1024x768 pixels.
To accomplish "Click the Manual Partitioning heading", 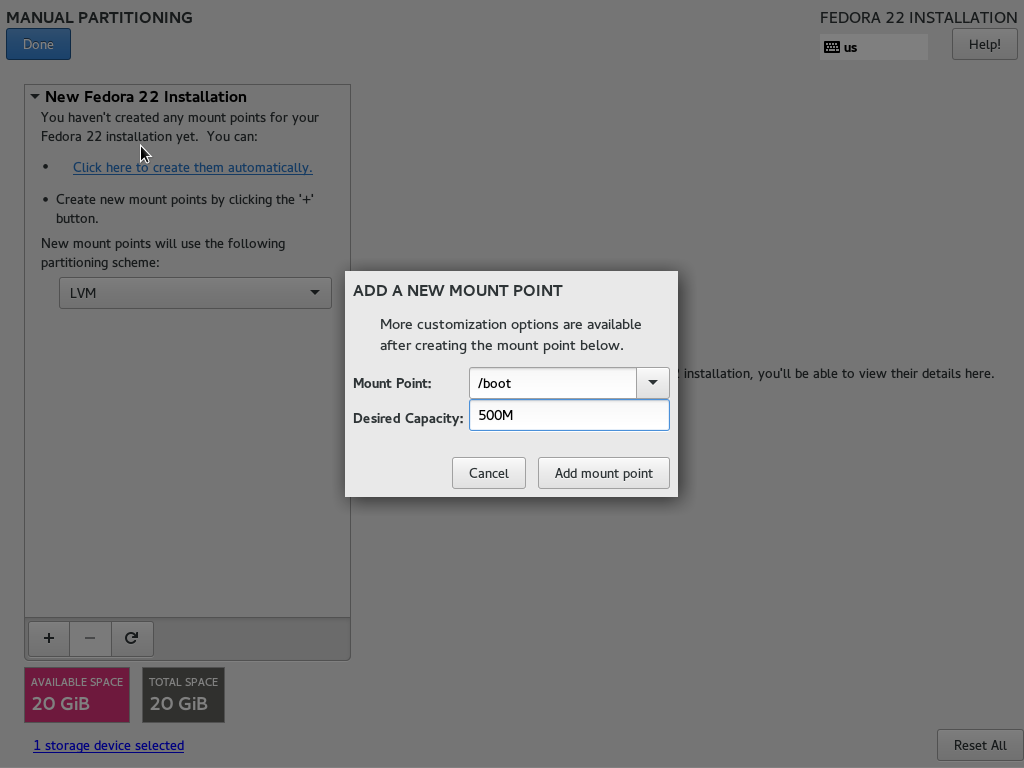I will pyautogui.click(x=99, y=17).
